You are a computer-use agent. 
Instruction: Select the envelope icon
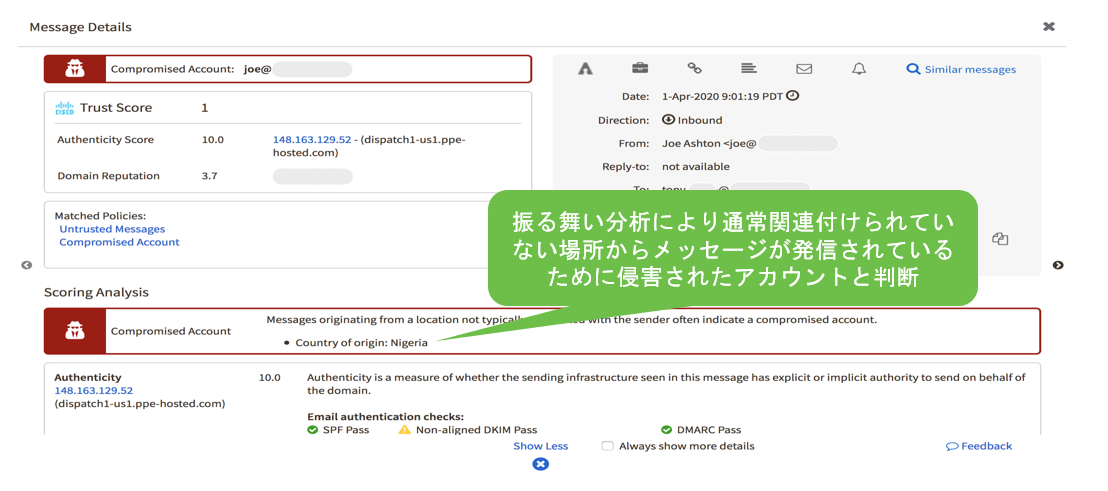(803, 69)
